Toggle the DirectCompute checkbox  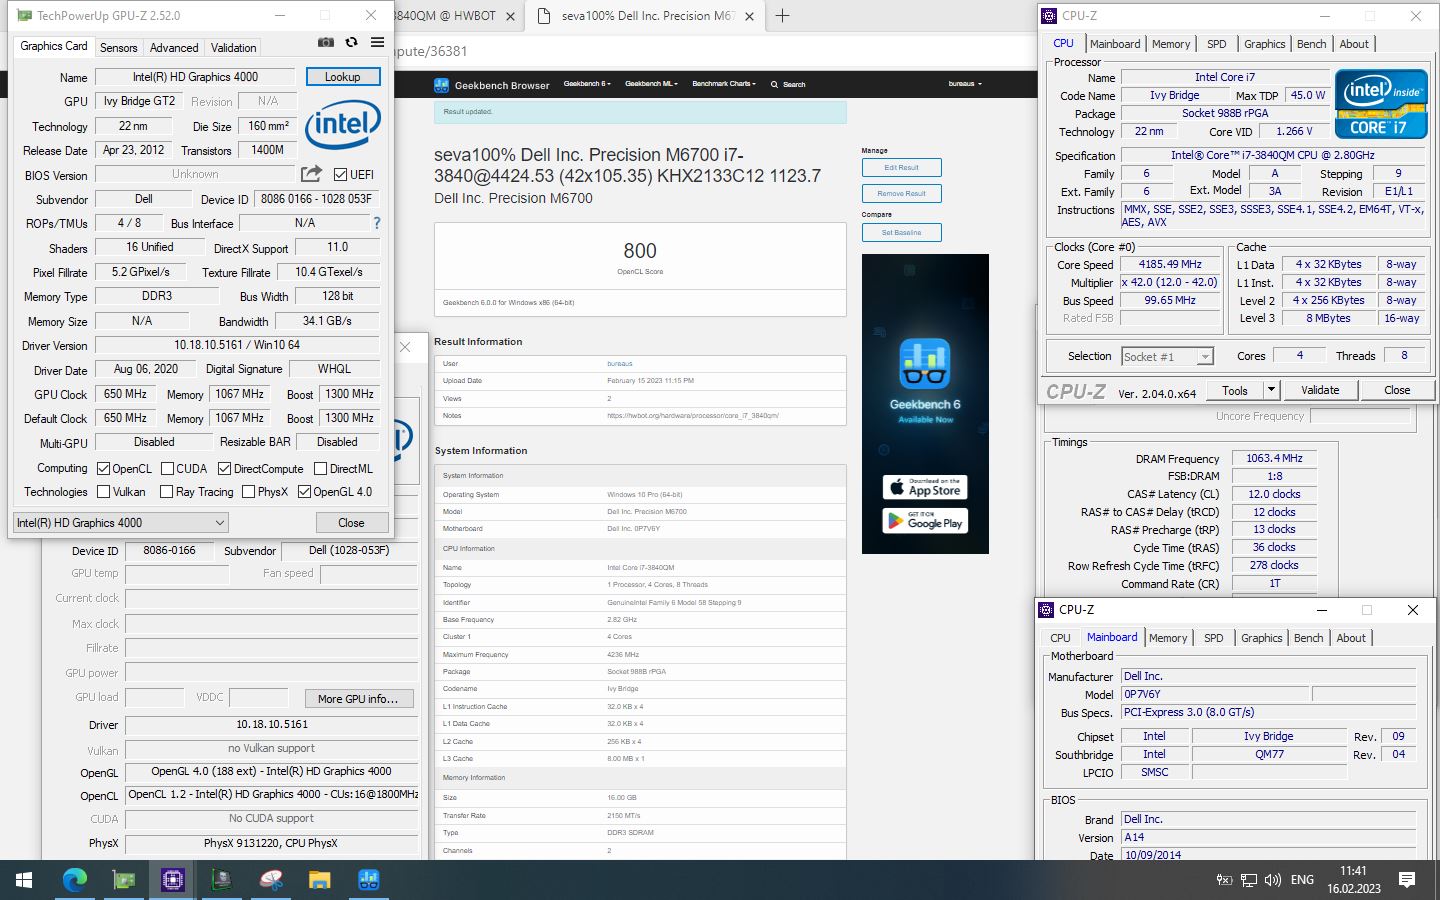[x=224, y=468]
